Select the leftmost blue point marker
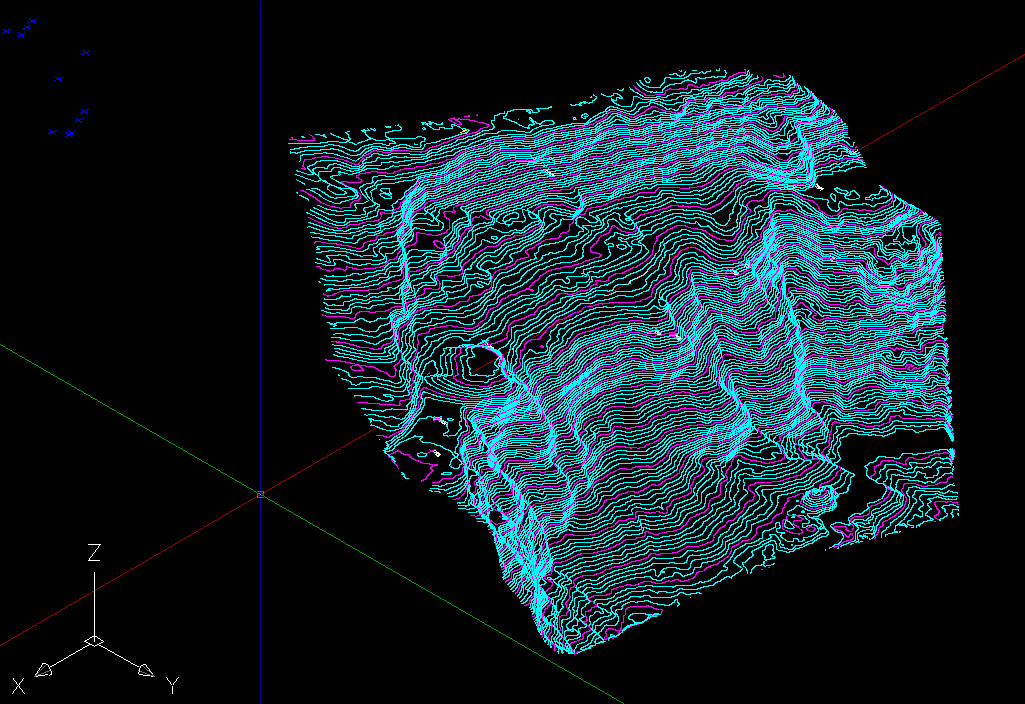The width and height of the screenshot is (1025, 704). pos(6,32)
